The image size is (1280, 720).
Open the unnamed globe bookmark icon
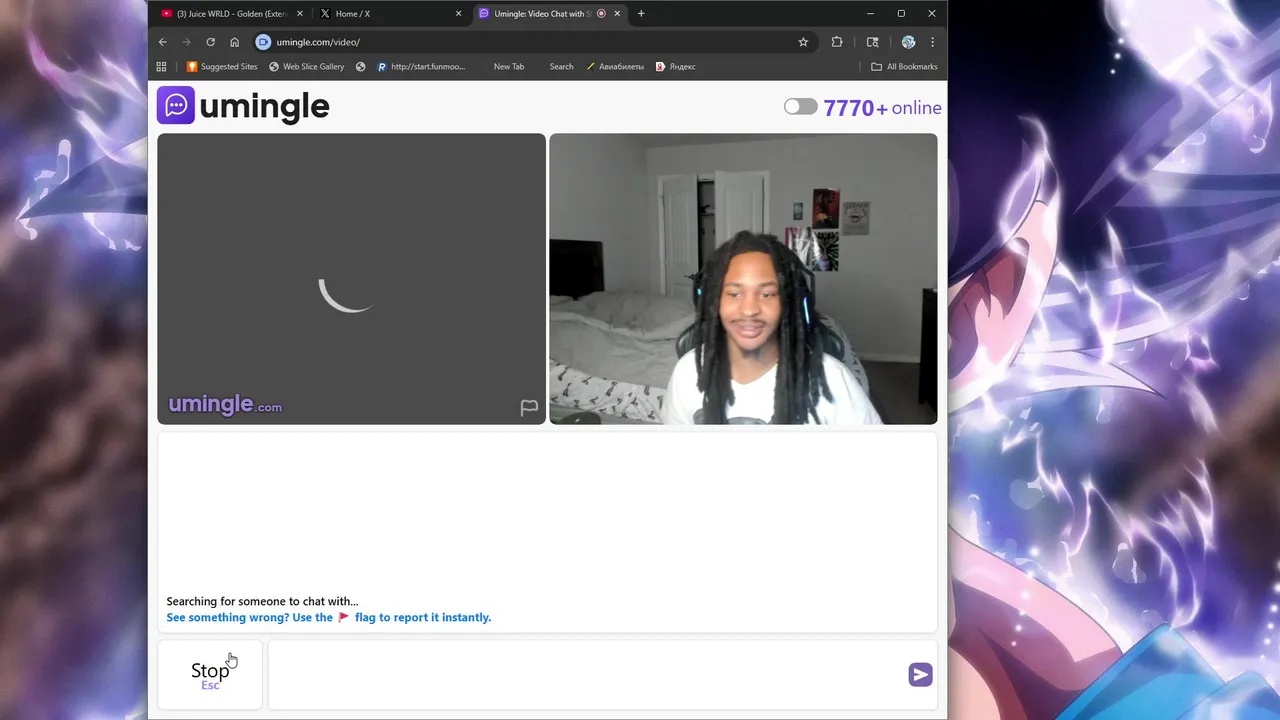pos(361,67)
